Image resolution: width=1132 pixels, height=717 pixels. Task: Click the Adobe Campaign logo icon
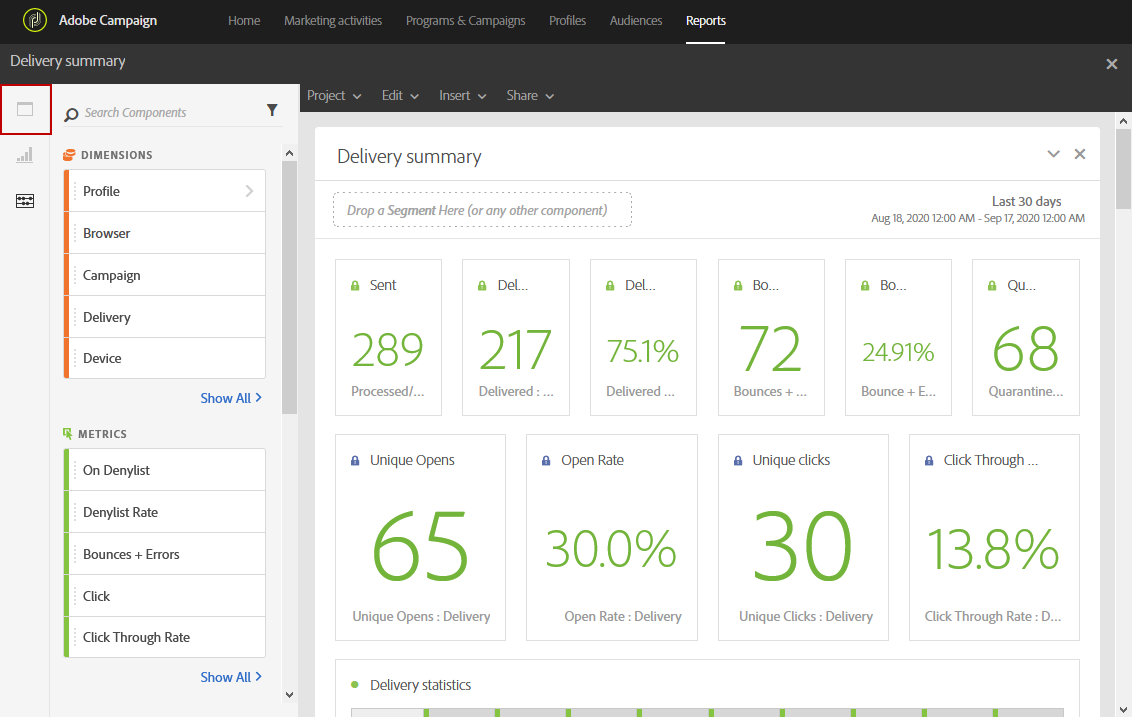point(35,20)
